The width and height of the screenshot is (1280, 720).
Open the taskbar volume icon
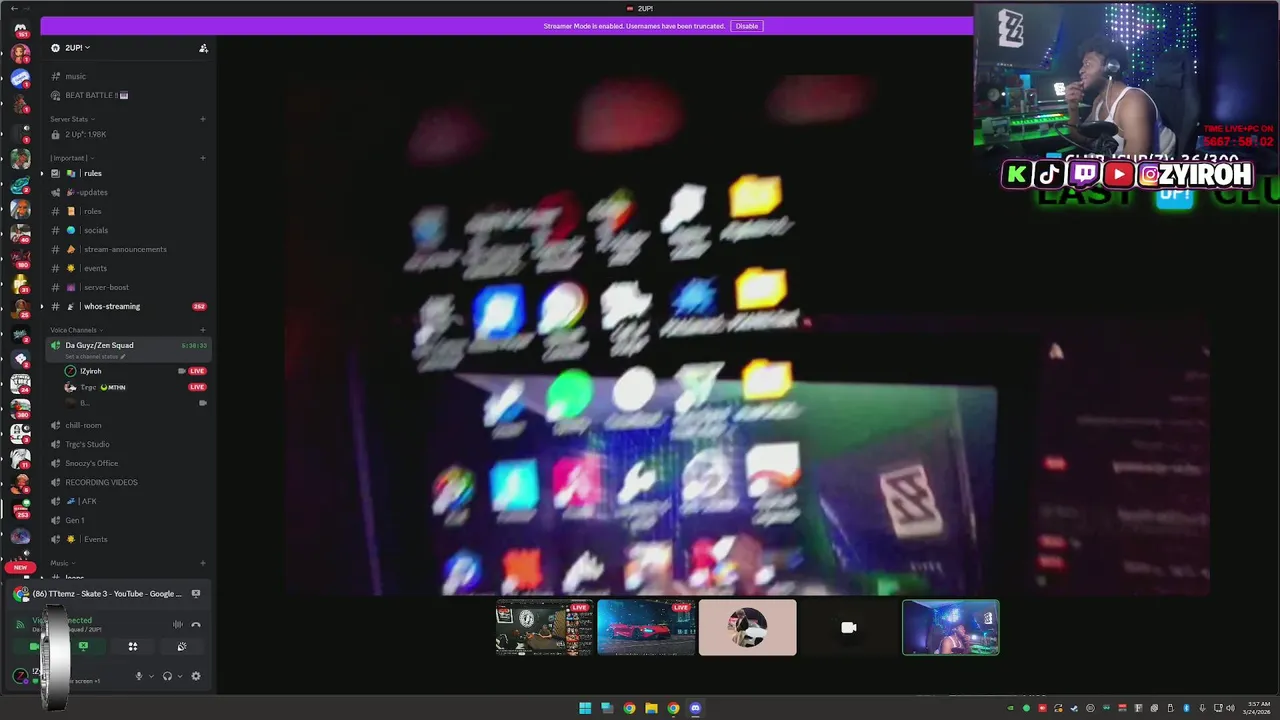[x=1231, y=708]
